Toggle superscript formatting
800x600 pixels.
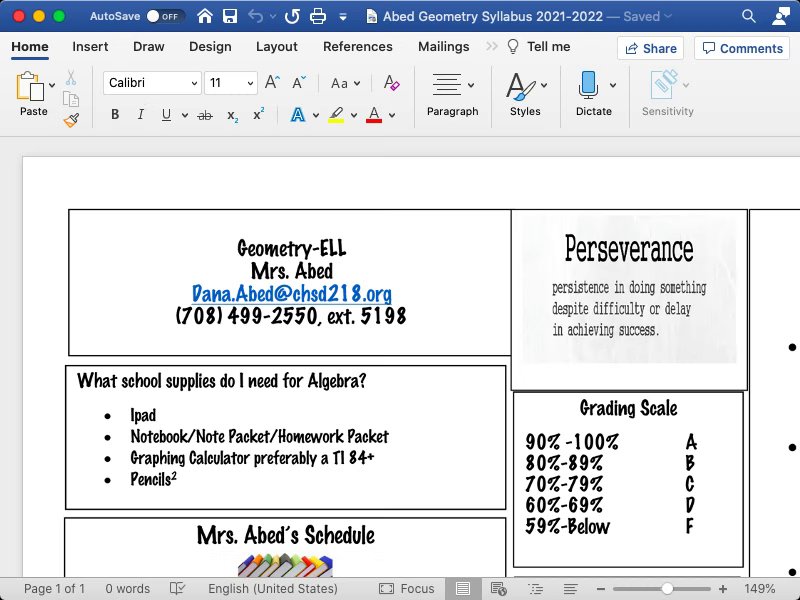259,114
